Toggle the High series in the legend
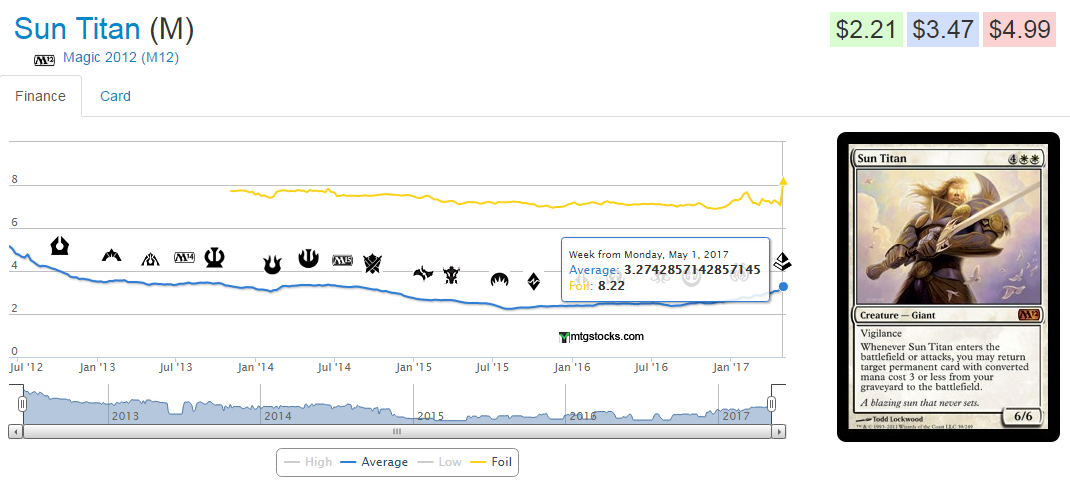This screenshot has height=491, width=1070. click(x=308, y=462)
